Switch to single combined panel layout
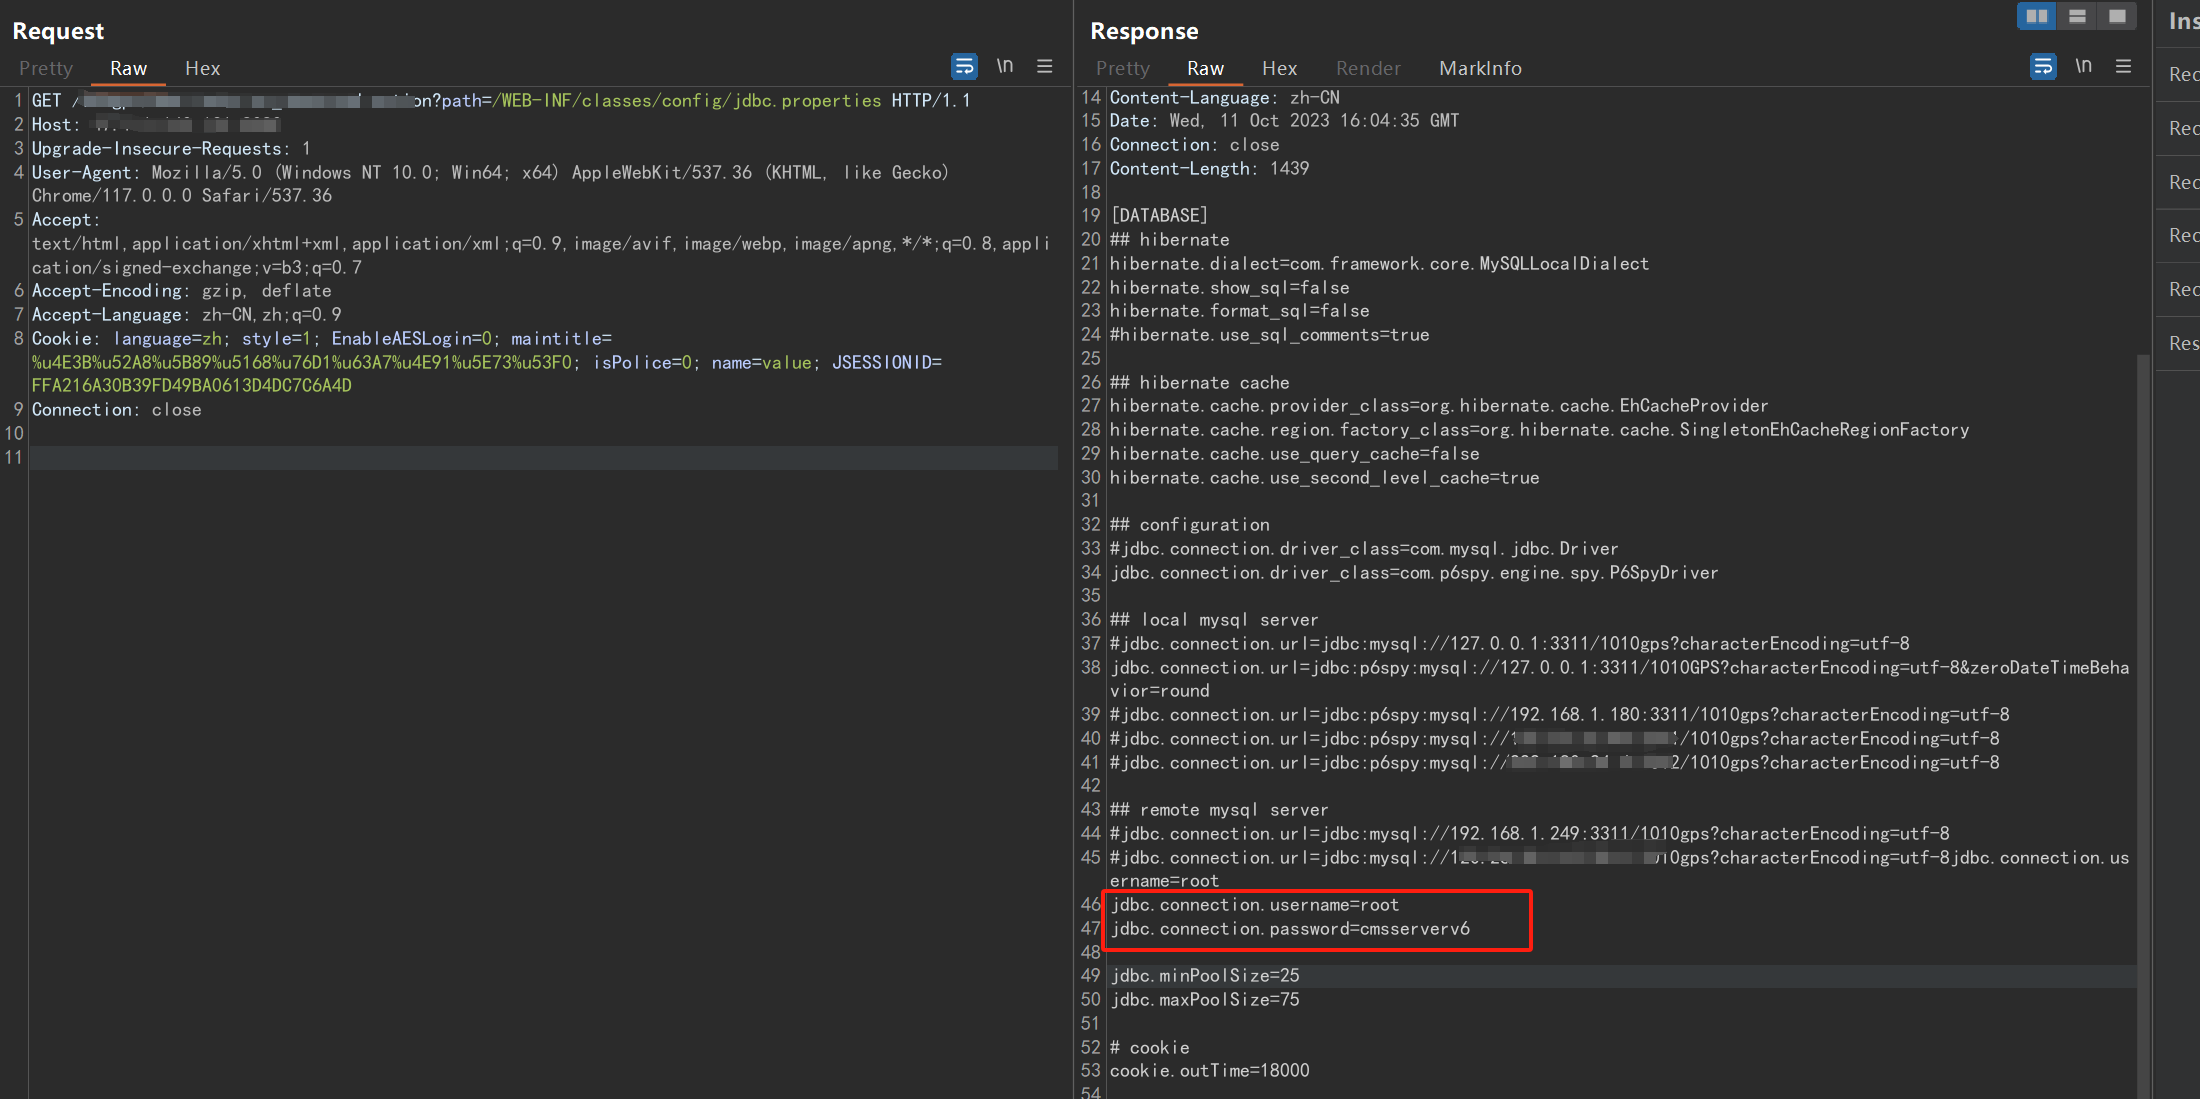Viewport: 2200px width, 1099px height. coord(2117,16)
